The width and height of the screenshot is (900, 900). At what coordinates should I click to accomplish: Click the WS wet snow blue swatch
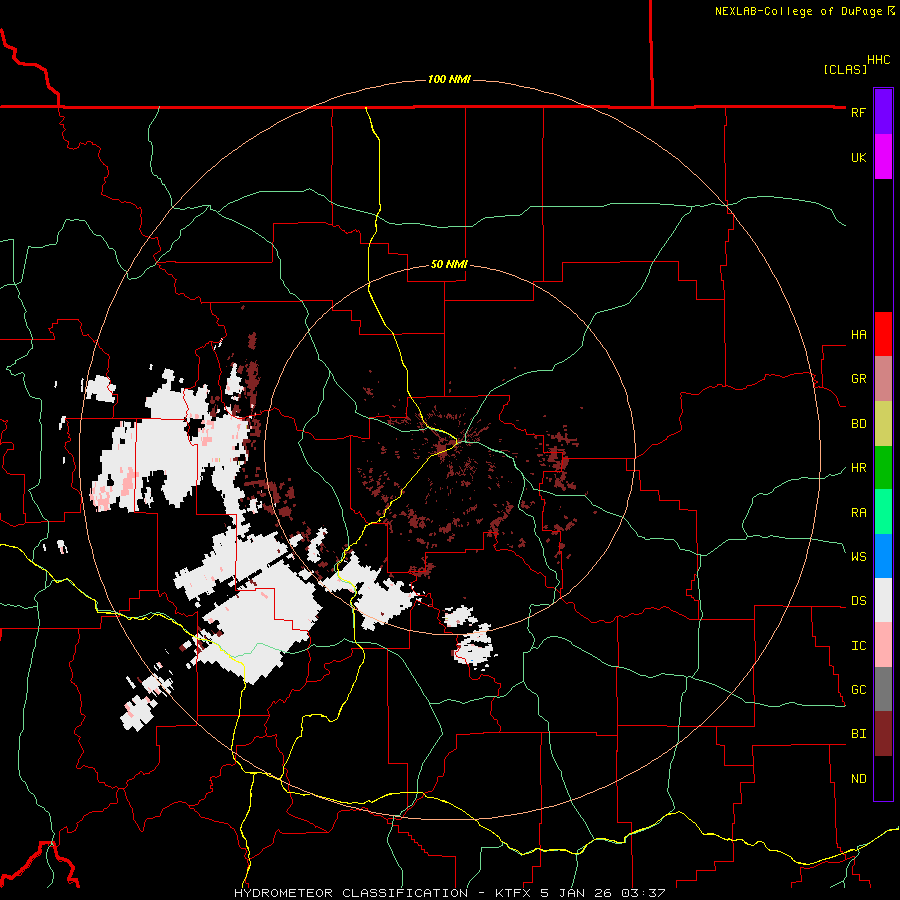pyautogui.click(x=883, y=556)
